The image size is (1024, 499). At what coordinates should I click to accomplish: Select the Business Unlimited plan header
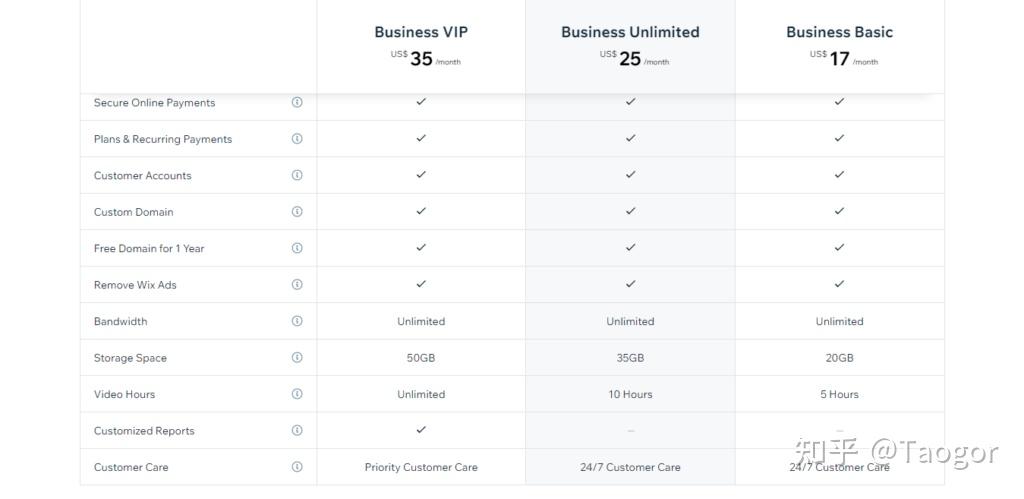click(630, 32)
